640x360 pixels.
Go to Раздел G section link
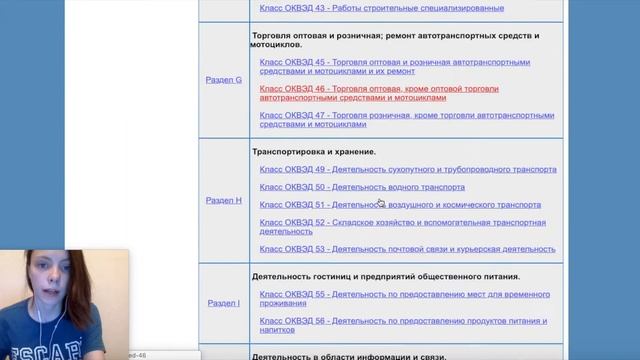point(224,80)
